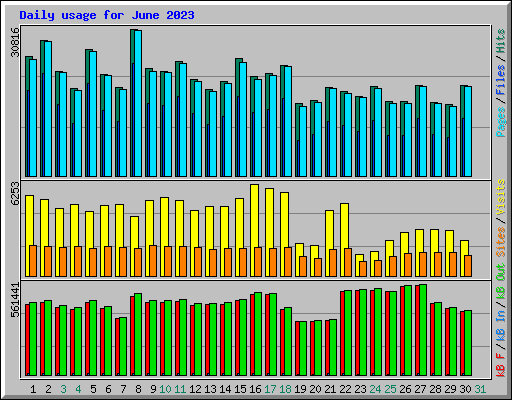Click day 27 on the x-axis
512x400 pixels.
tap(420, 389)
